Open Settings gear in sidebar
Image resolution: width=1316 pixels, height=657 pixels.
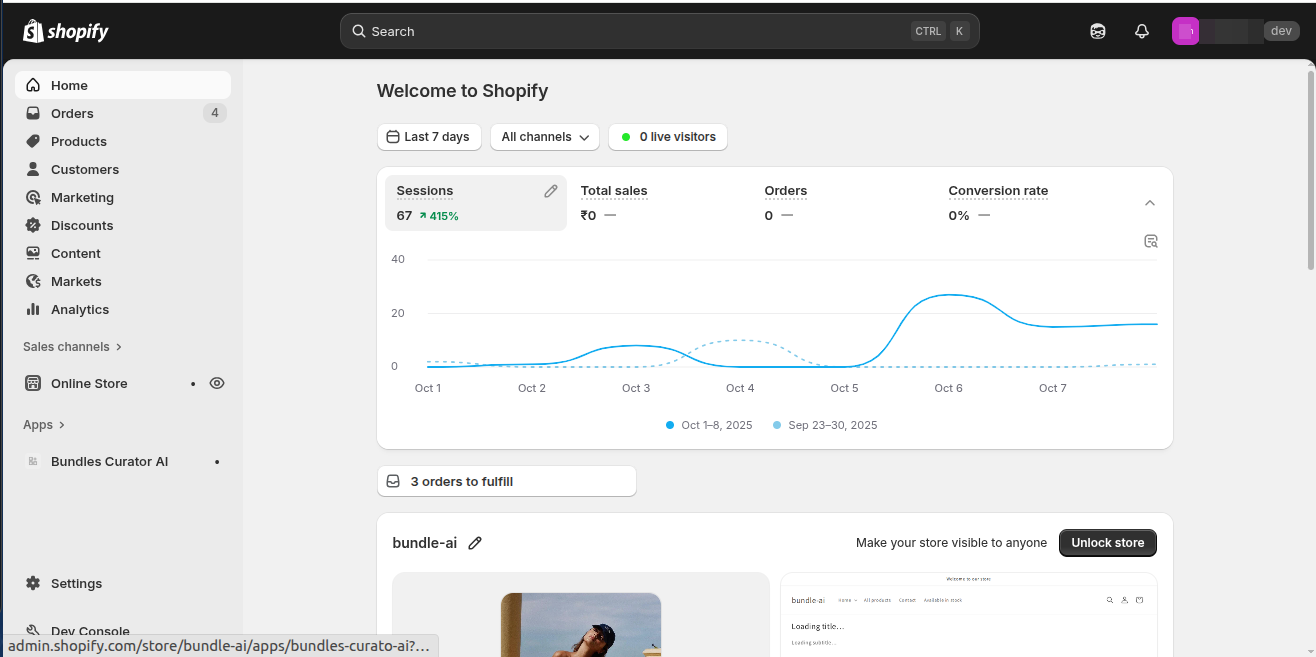tap(76, 583)
